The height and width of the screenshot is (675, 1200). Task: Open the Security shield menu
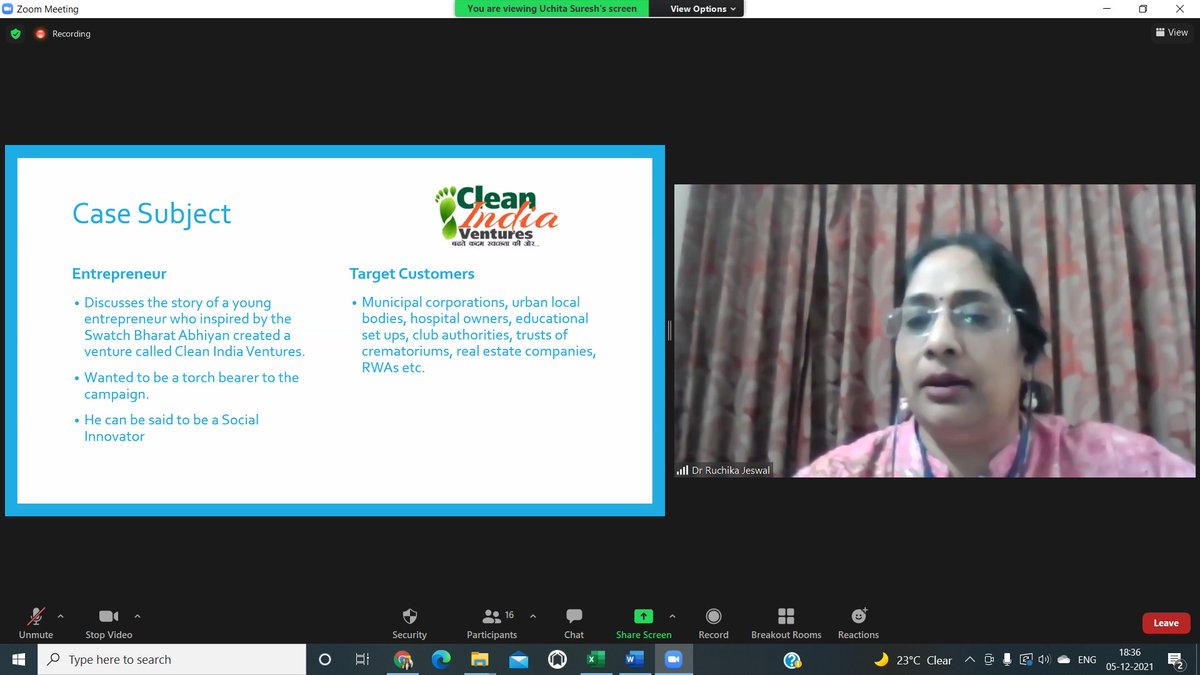coord(409,622)
